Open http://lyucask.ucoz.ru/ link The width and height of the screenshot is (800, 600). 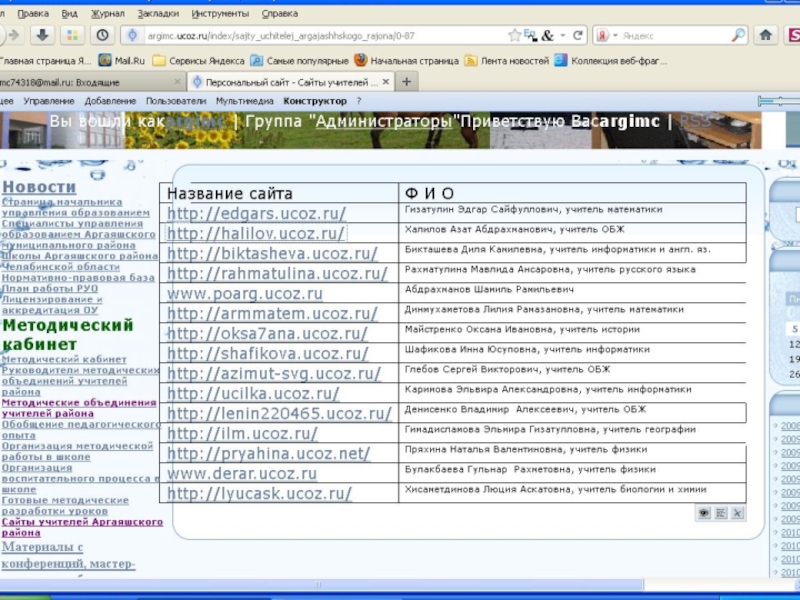tap(259, 493)
